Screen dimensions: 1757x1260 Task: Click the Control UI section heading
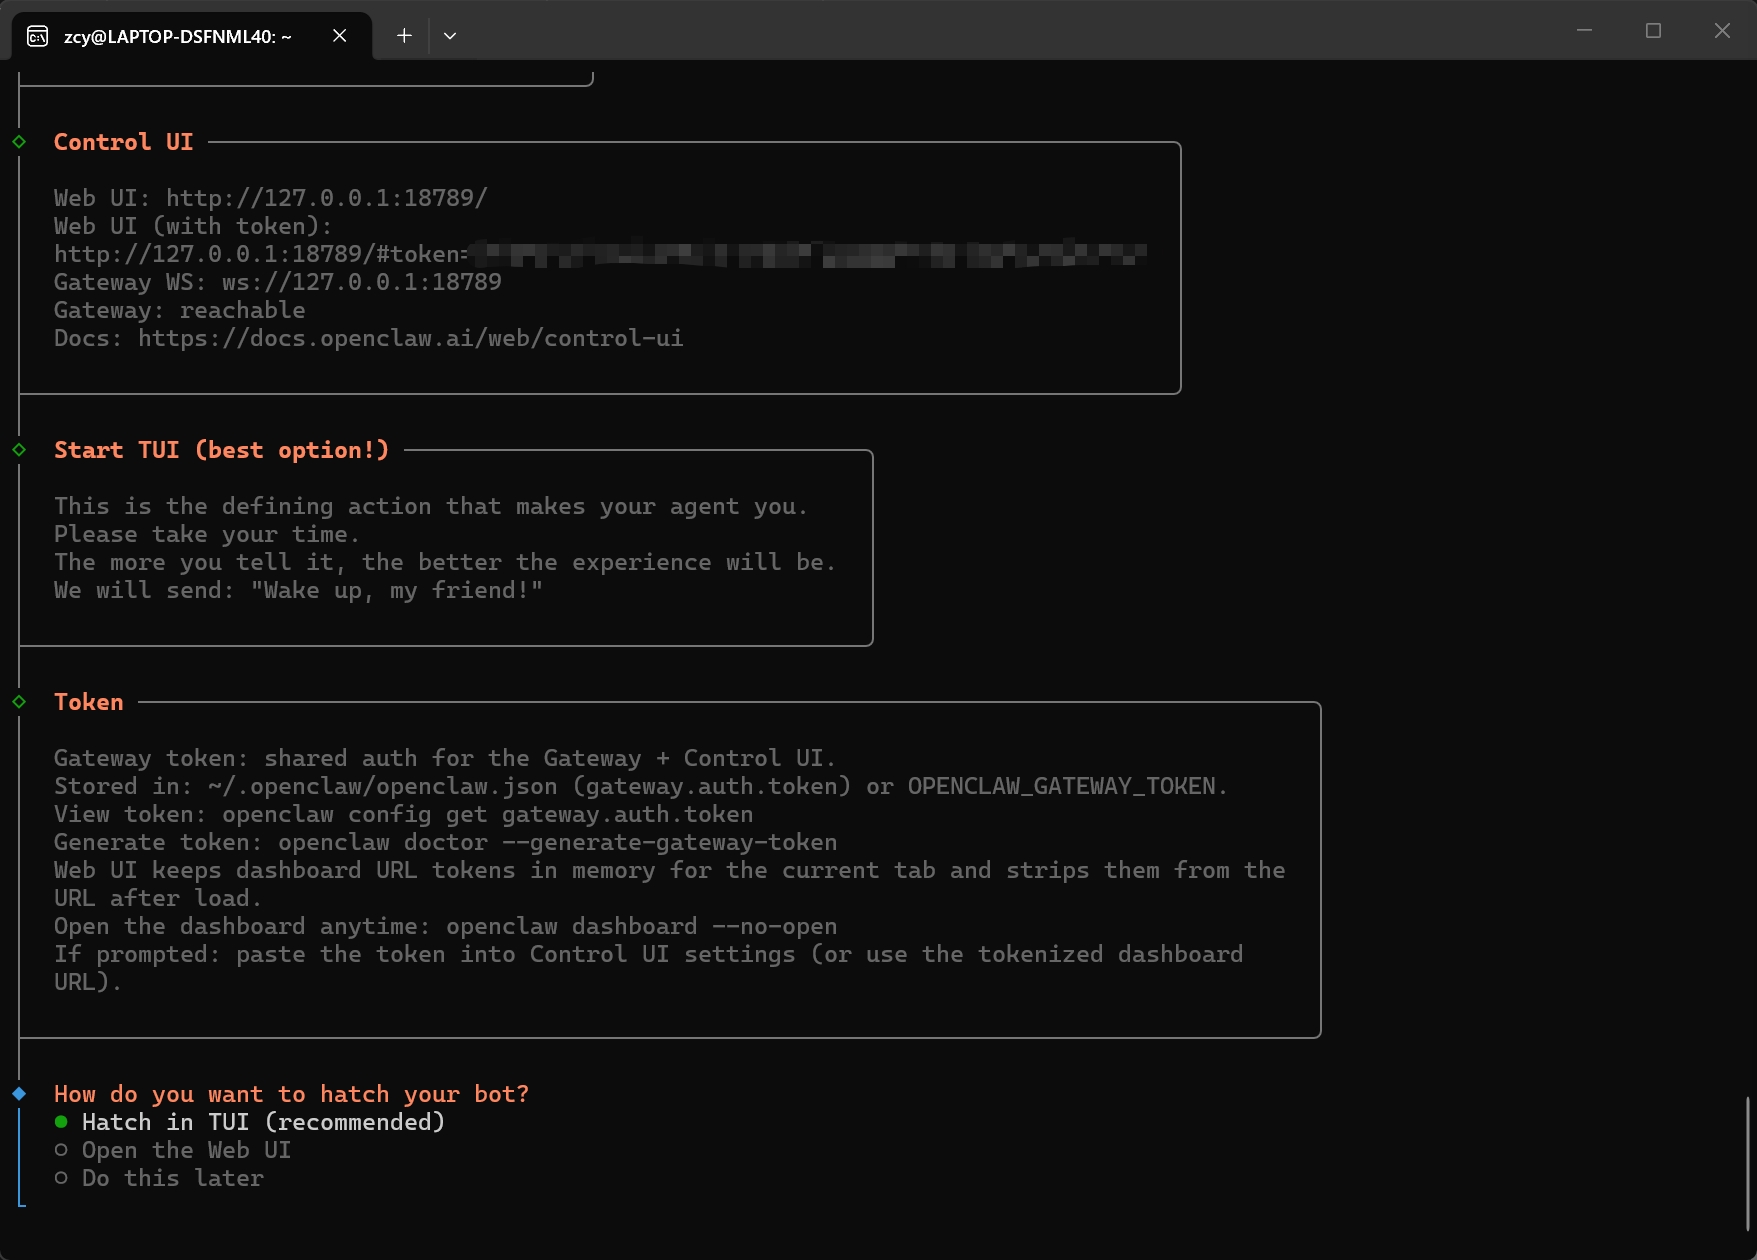(x=123, y=142)
